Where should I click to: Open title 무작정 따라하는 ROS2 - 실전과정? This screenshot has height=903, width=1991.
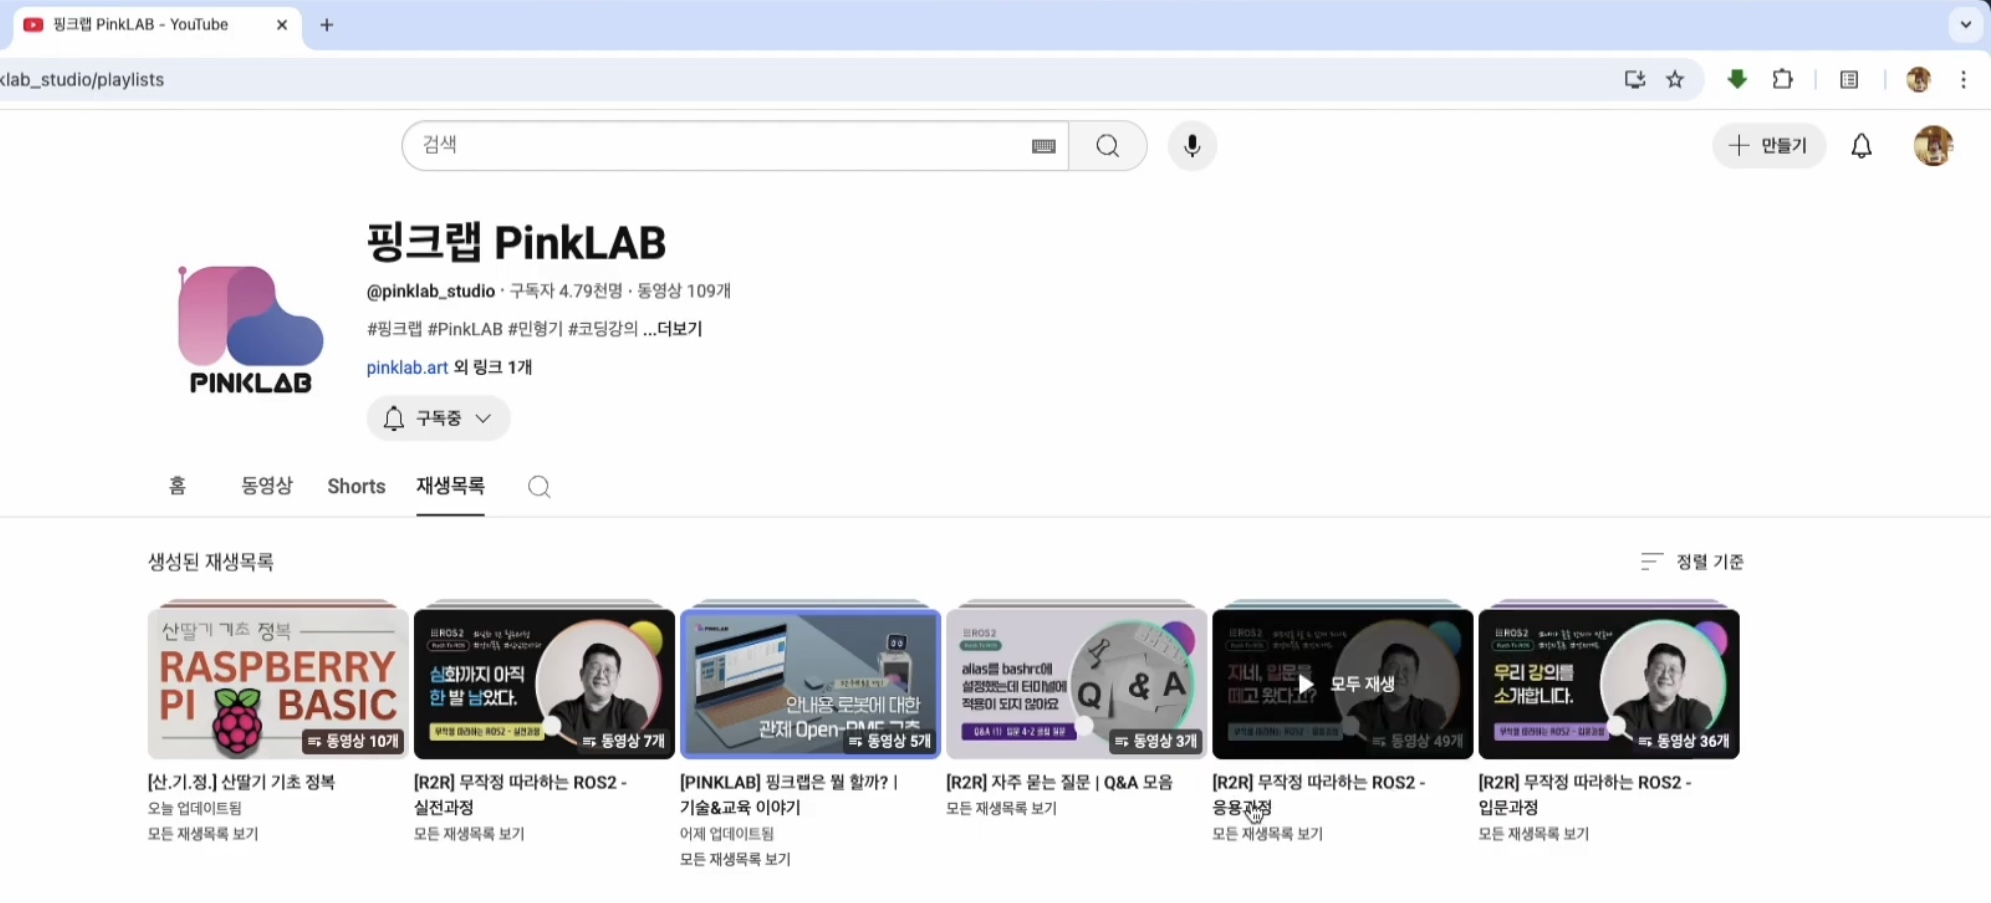[x=520, y=794]
